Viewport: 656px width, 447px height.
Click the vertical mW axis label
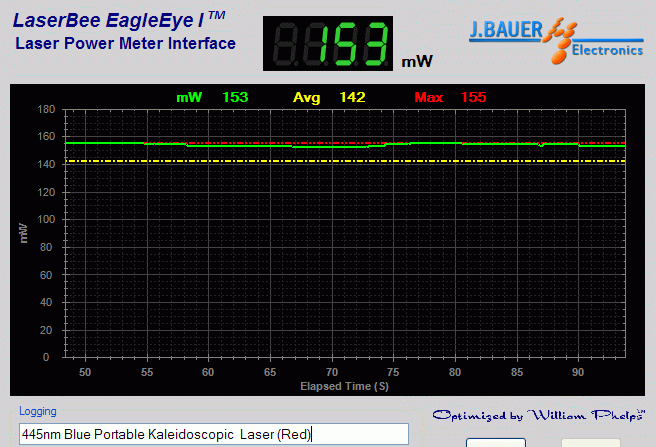coord(23,233)
